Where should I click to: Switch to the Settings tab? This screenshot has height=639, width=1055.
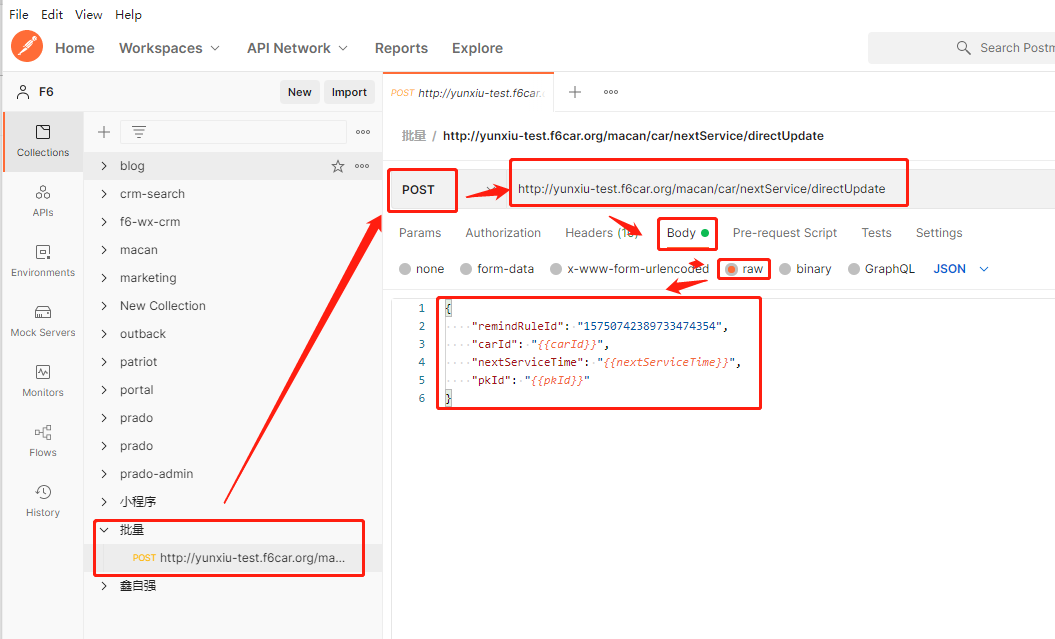click(939, 233)
